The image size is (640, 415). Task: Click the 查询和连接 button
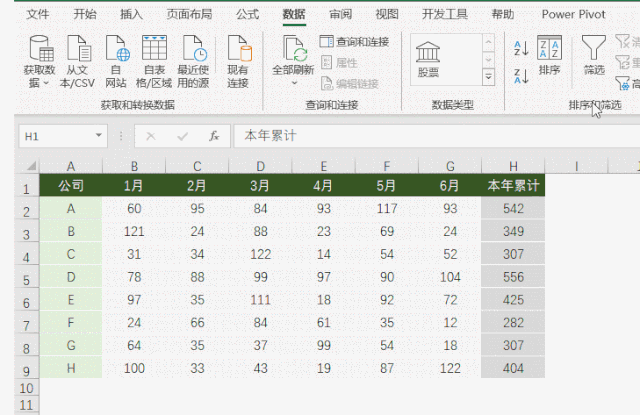(x=355, y=41)
